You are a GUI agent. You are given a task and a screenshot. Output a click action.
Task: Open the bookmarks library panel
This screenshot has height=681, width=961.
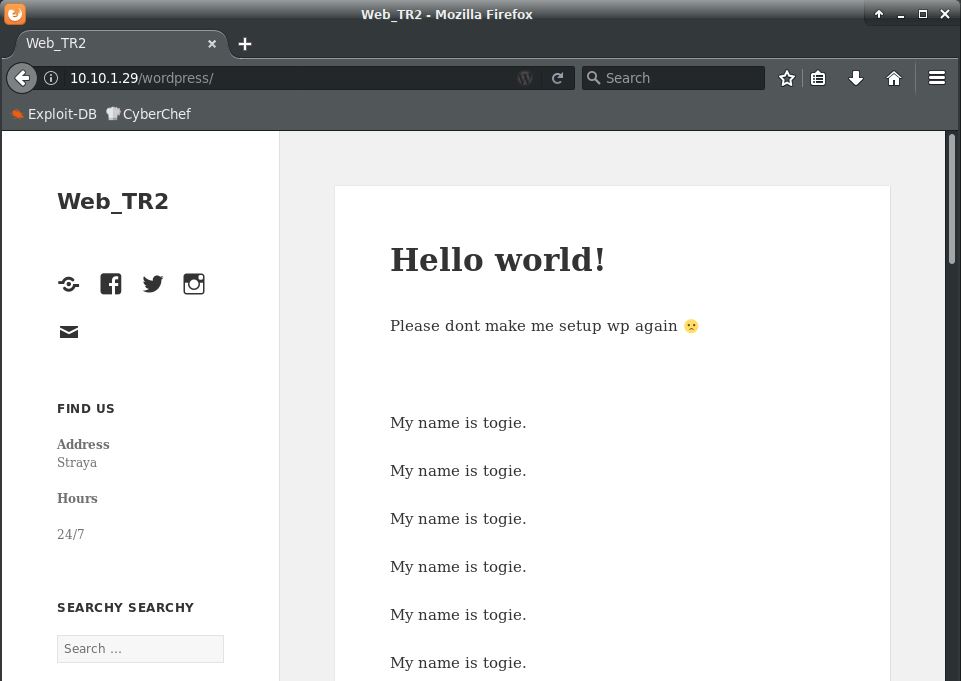point(820,77)
